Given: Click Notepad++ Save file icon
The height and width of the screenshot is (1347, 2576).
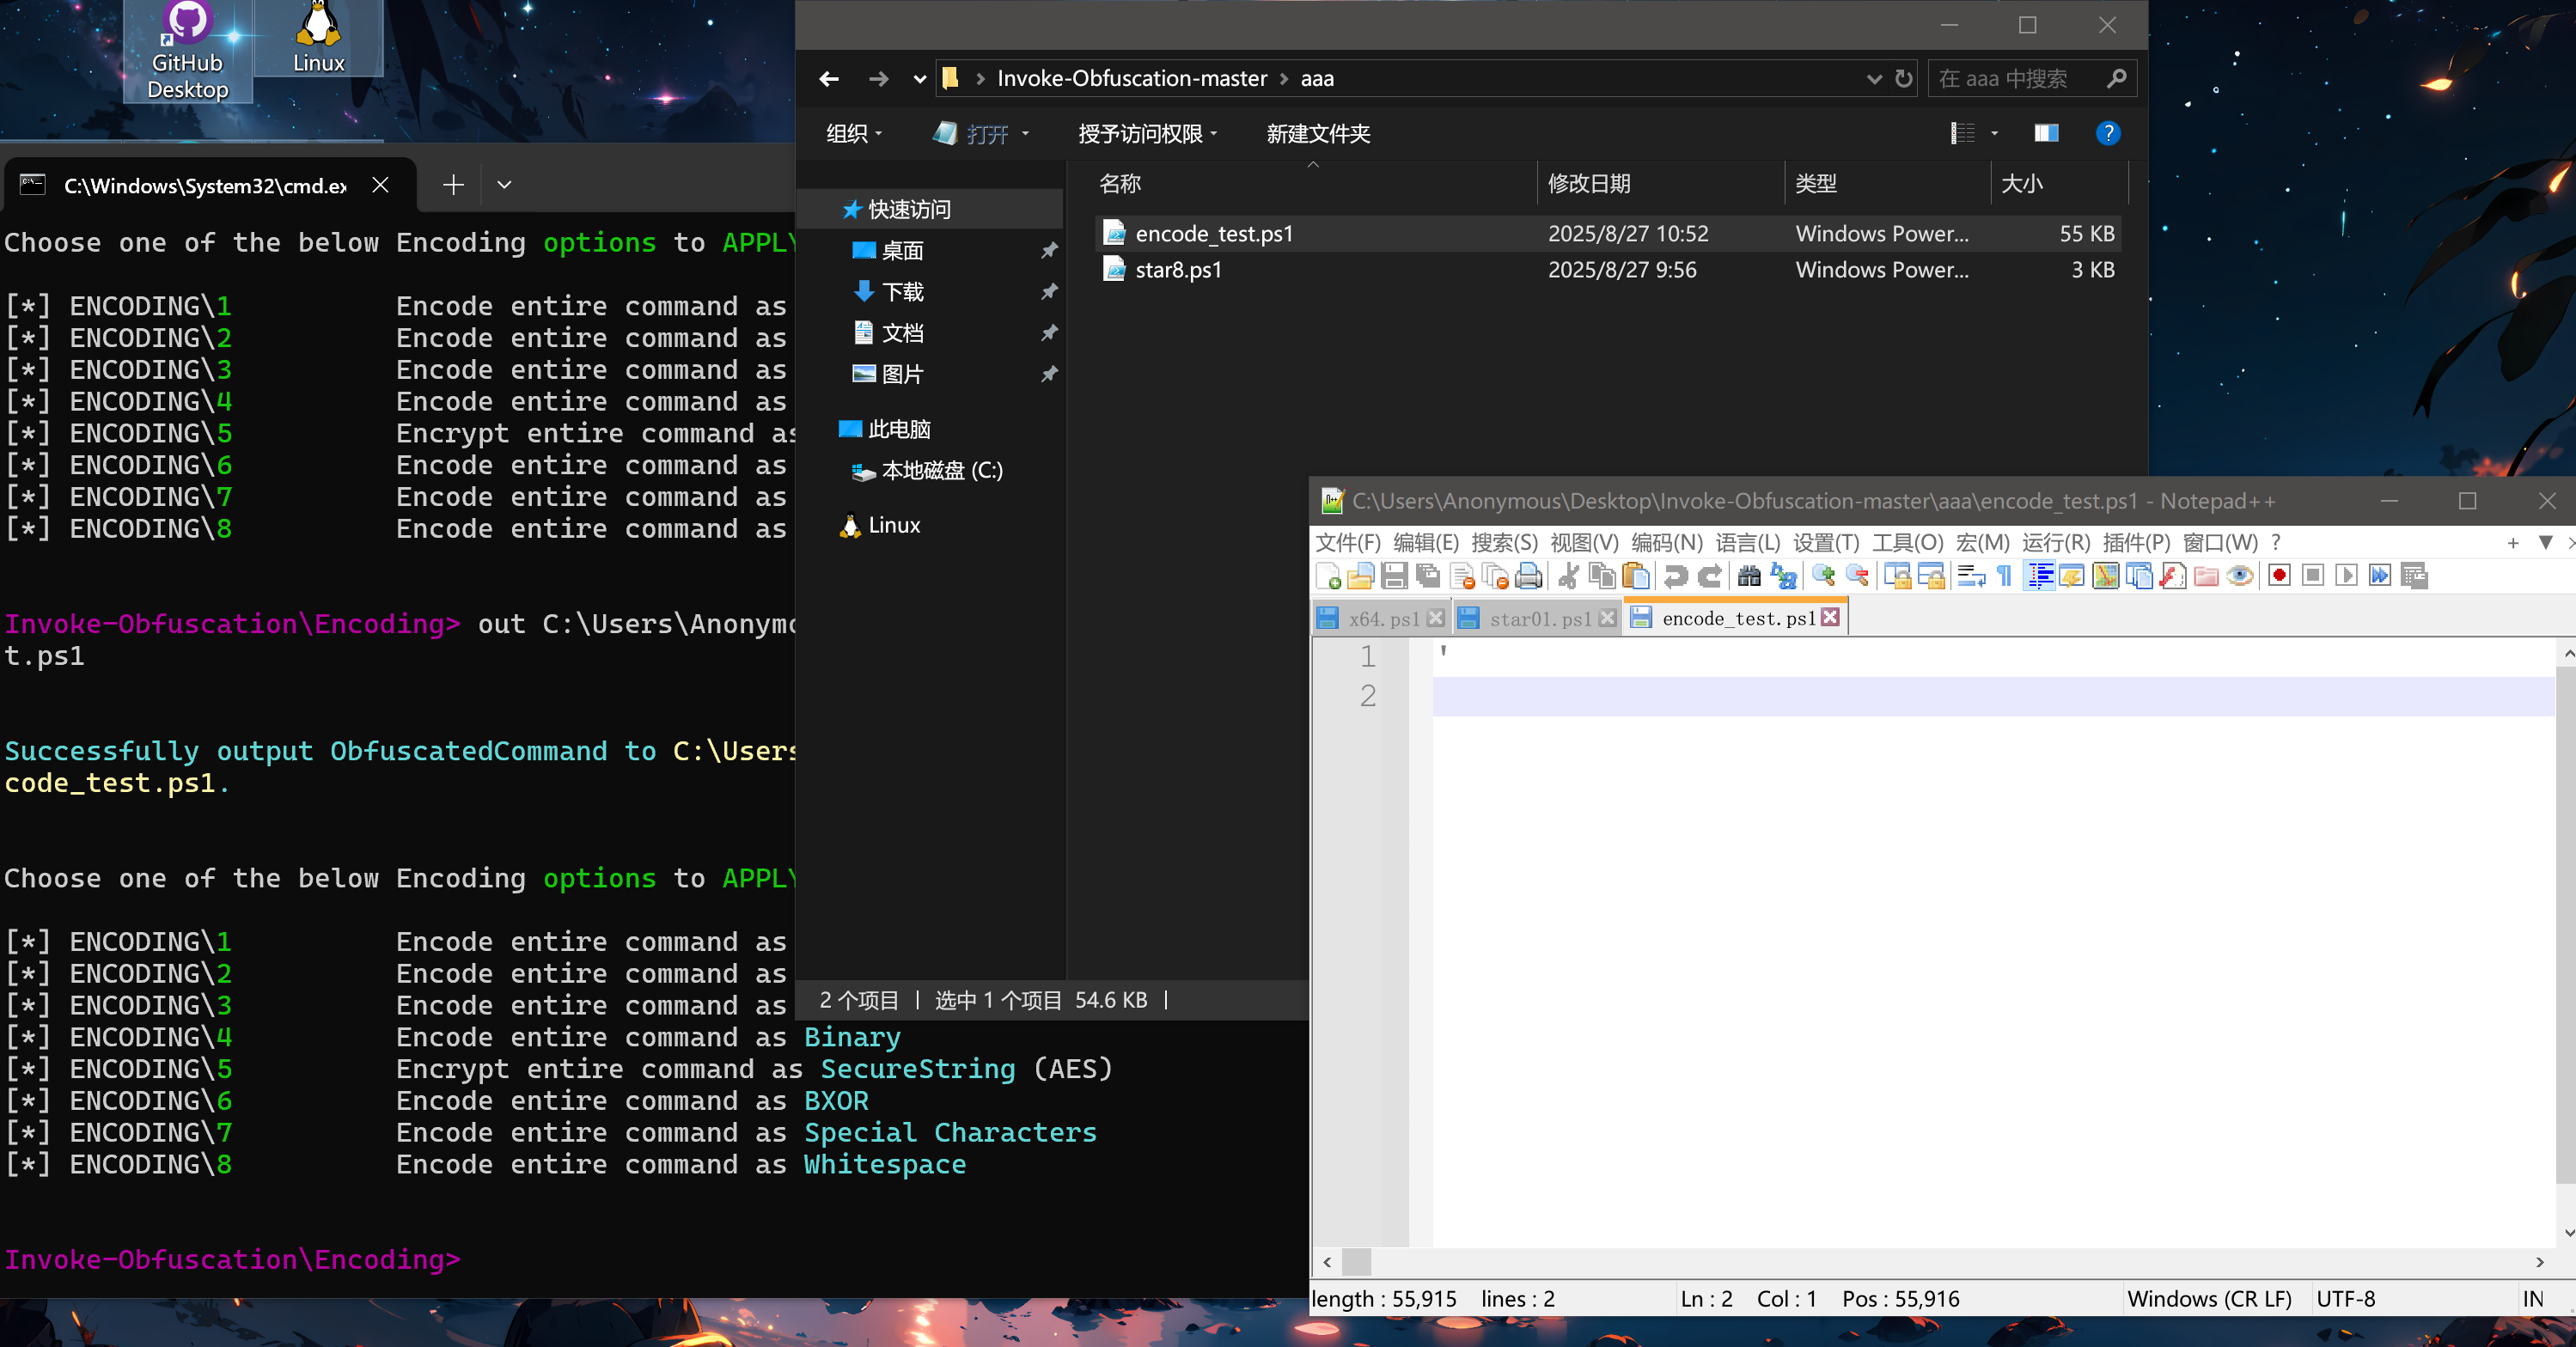Looking at the screenshot, I should point(1394,576).
